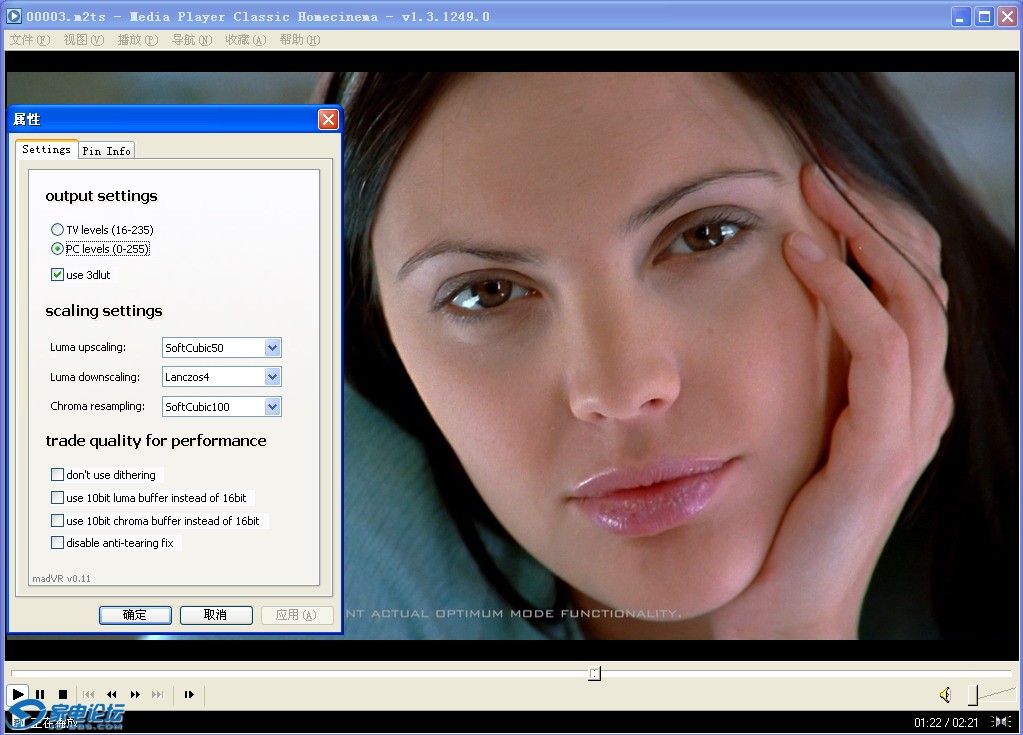Select TV levels (16-235) radio button

58,230
